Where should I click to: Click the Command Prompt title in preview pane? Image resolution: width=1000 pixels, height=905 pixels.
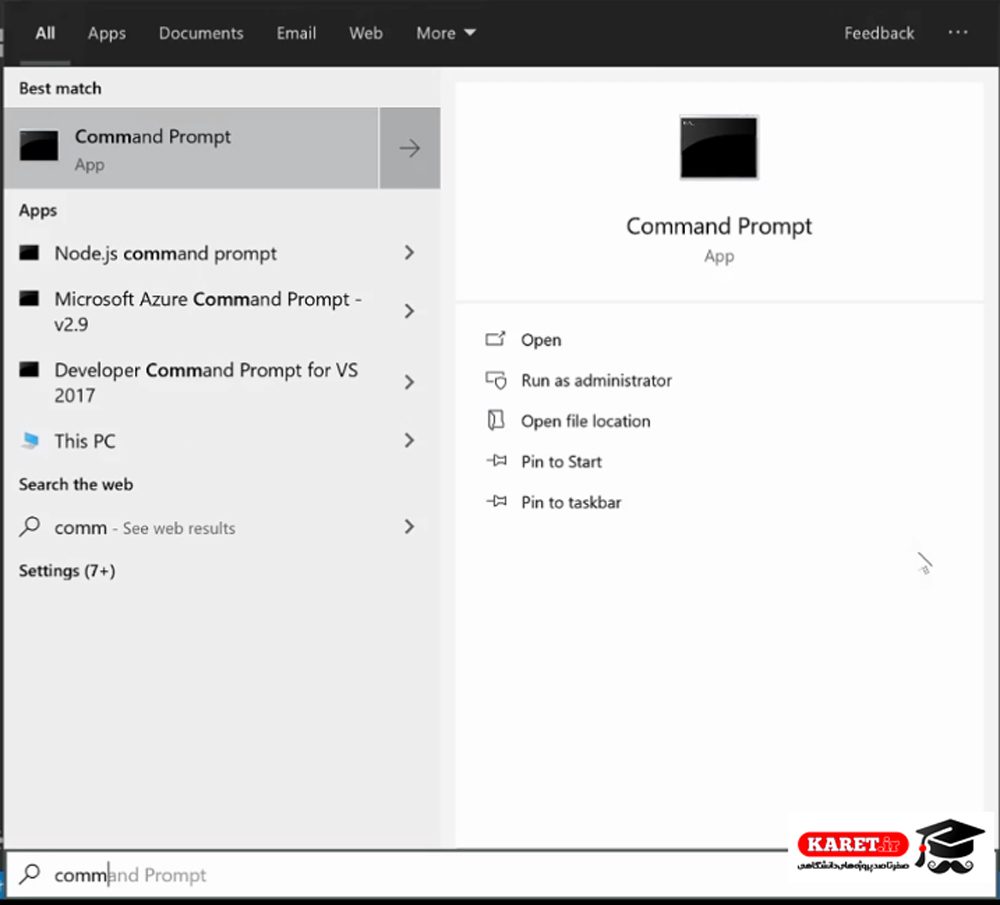click(719, 226)
